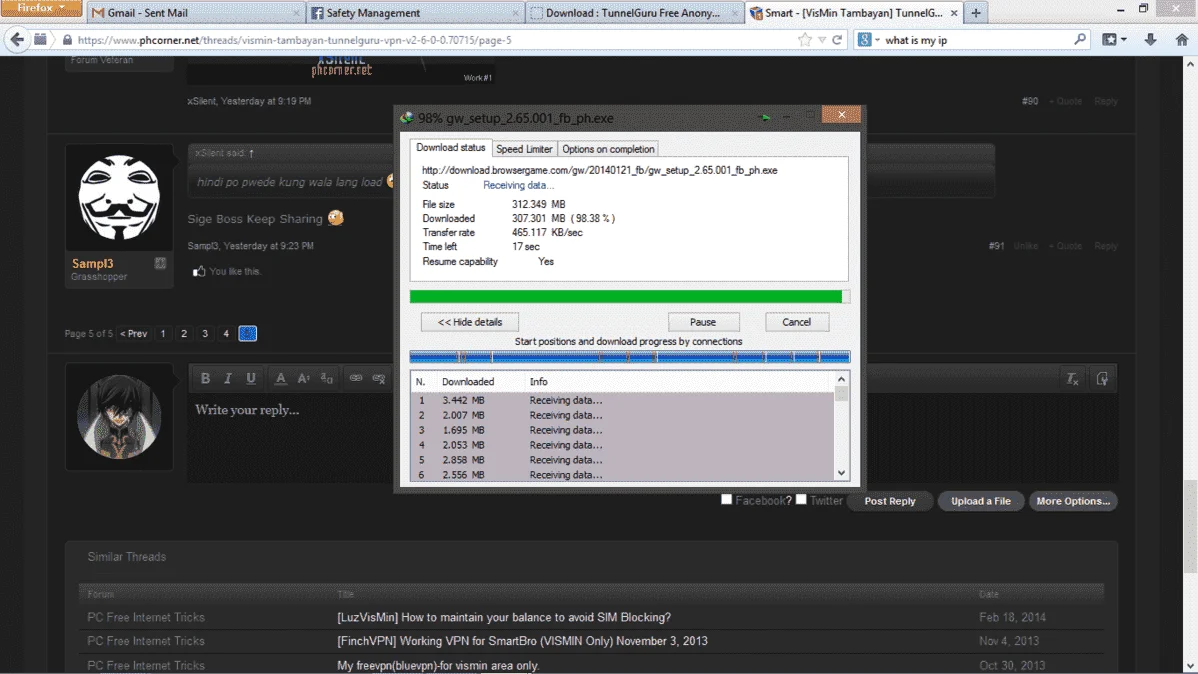Click the small icon beside Sampl3 username
This screenshot has width=1198, height=674.
[160, 263]
